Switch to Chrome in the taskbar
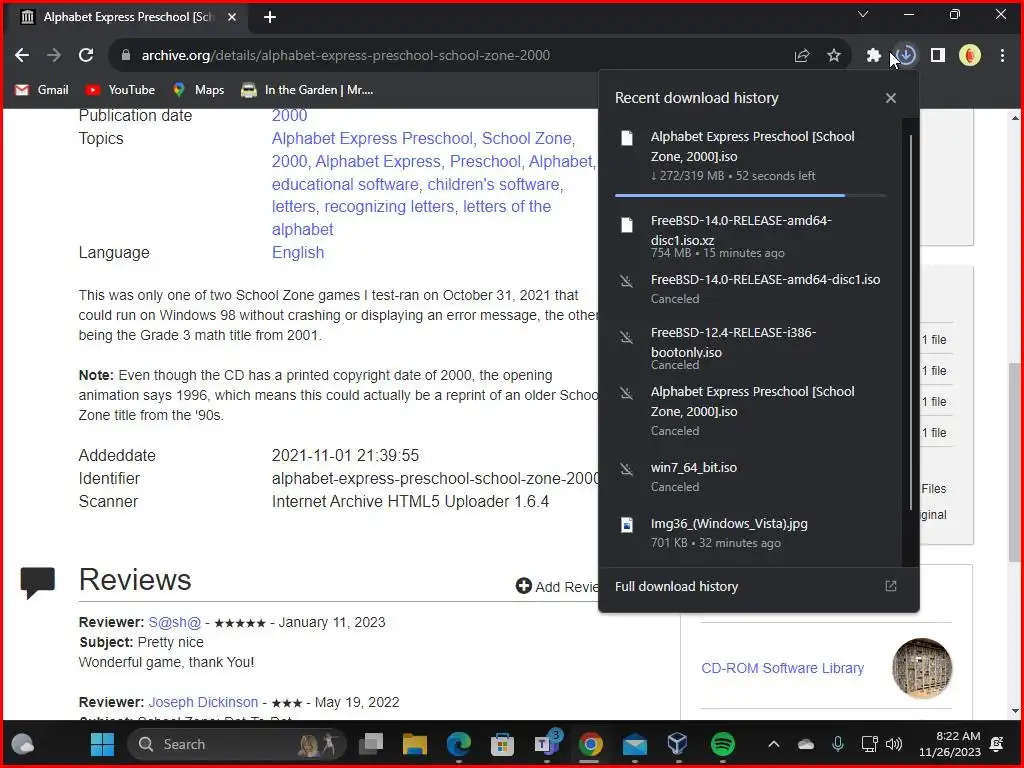This screenshot has height=768, width=1024. coord(590,744)
